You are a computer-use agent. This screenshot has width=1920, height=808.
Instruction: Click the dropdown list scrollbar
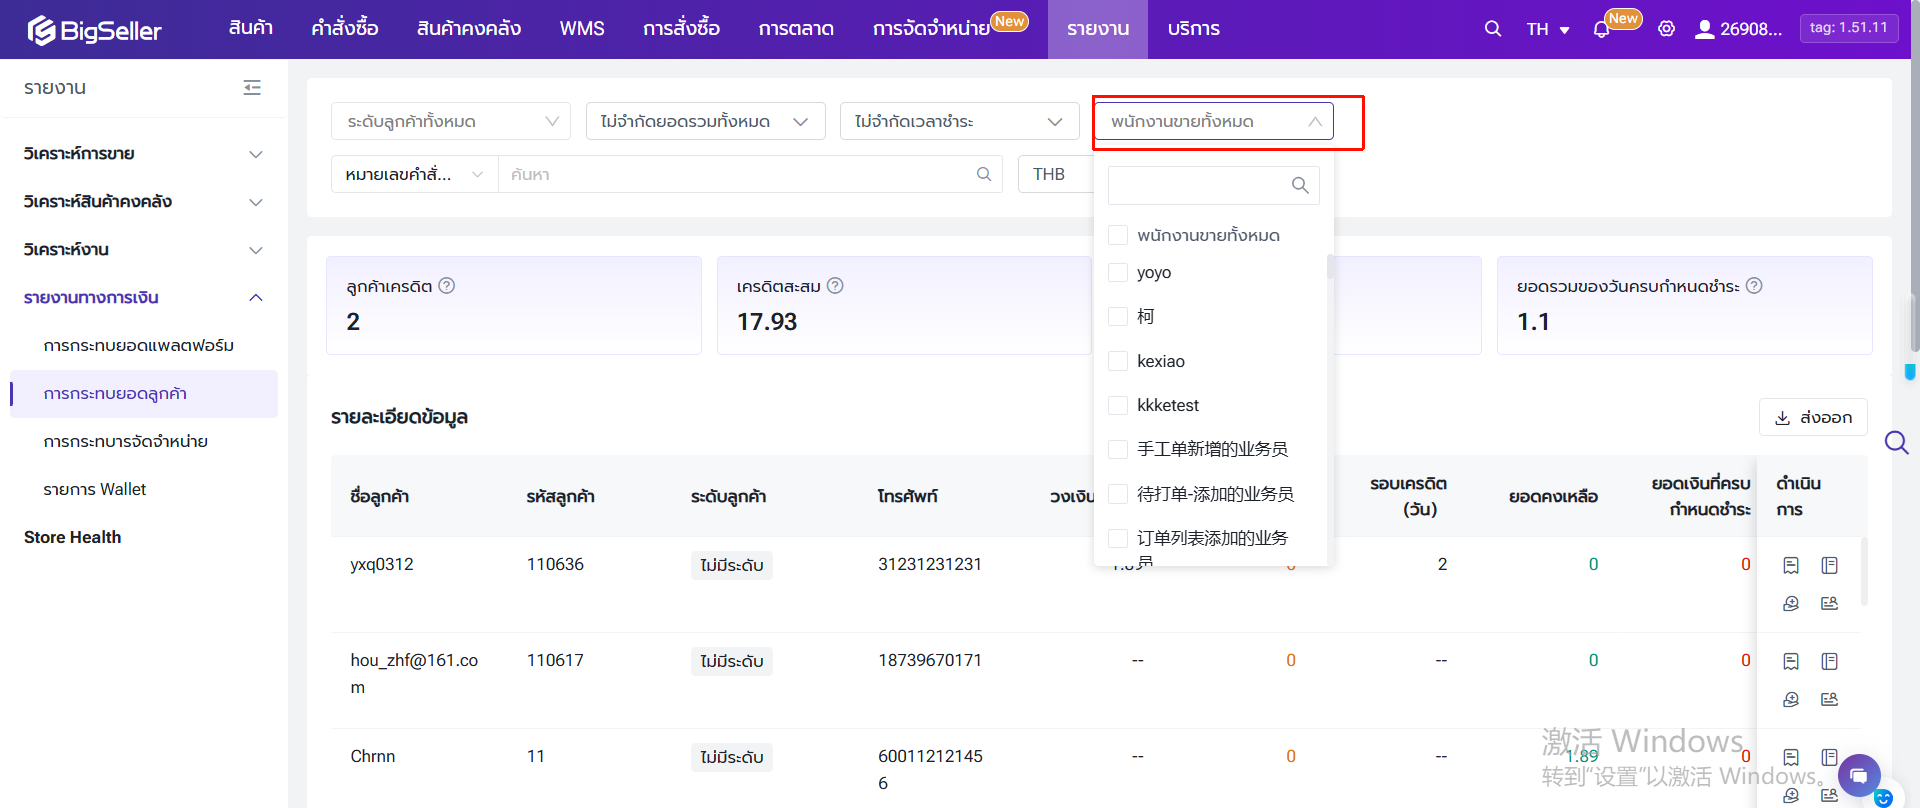pos(1329,267)
